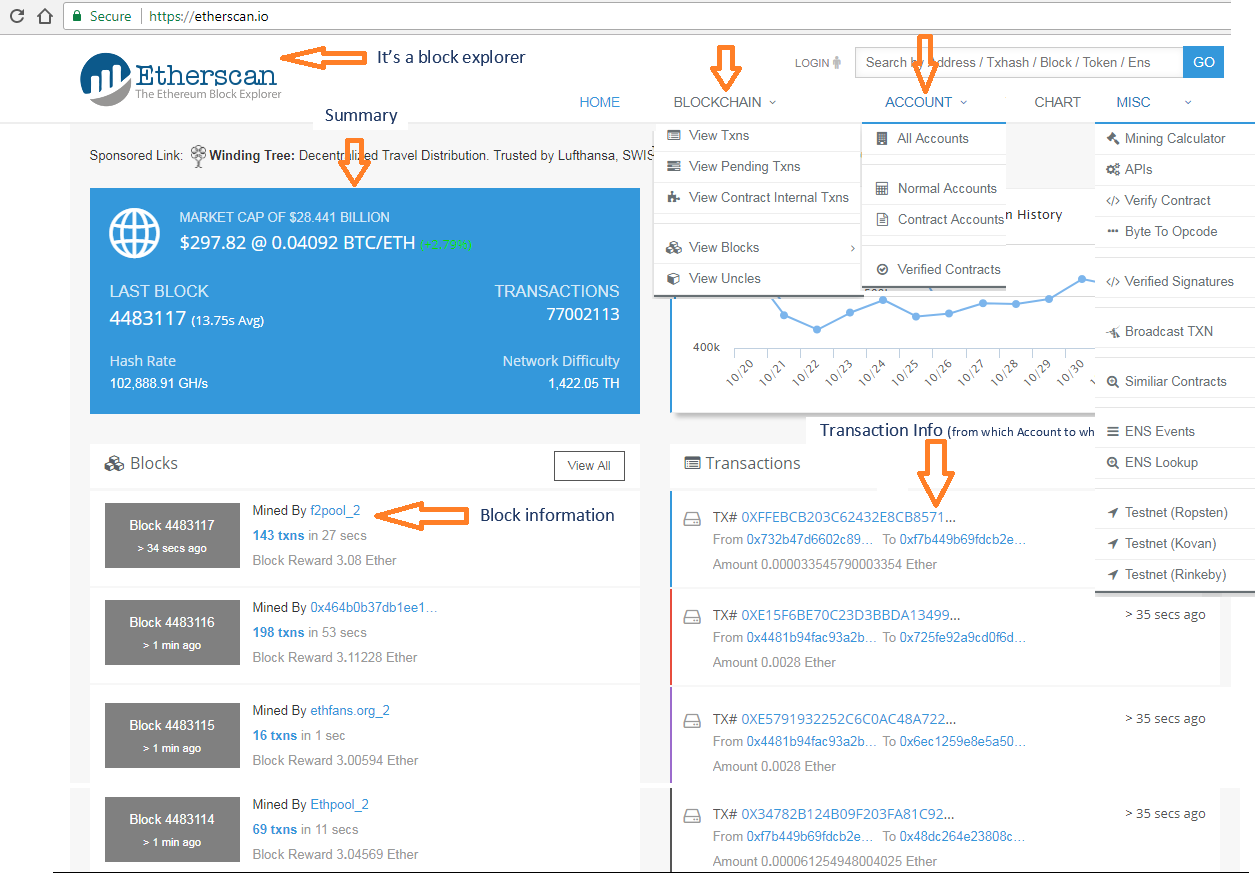1255x879 pixels.
Task: Open the CHART nav item
Action: pos(1057,102)
